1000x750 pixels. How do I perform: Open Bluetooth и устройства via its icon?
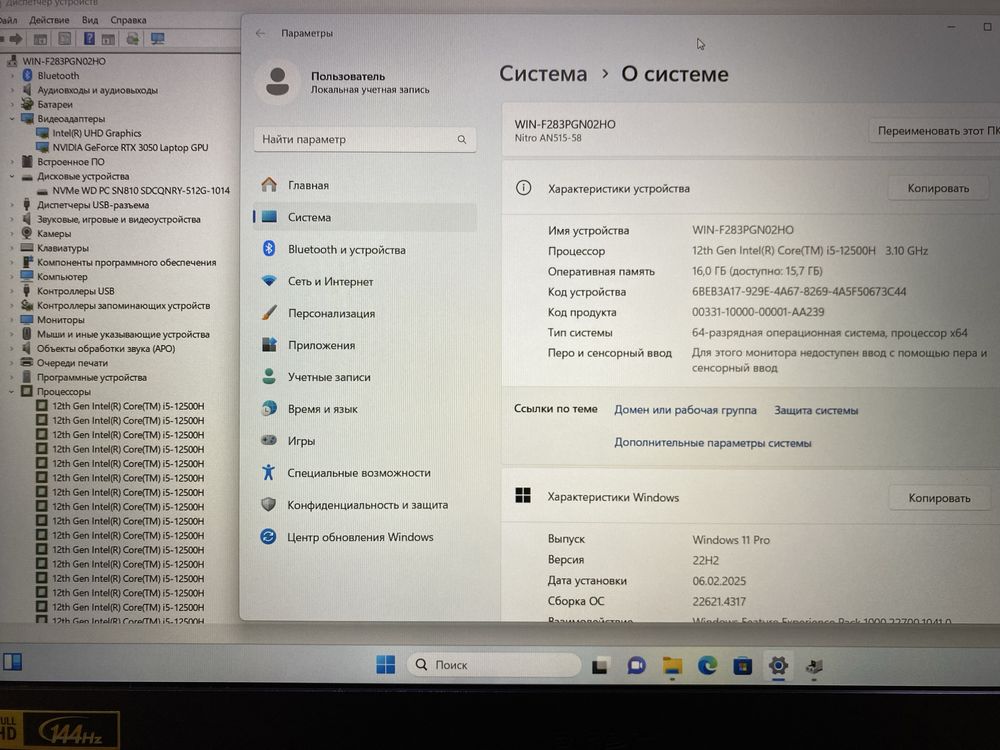269,249
